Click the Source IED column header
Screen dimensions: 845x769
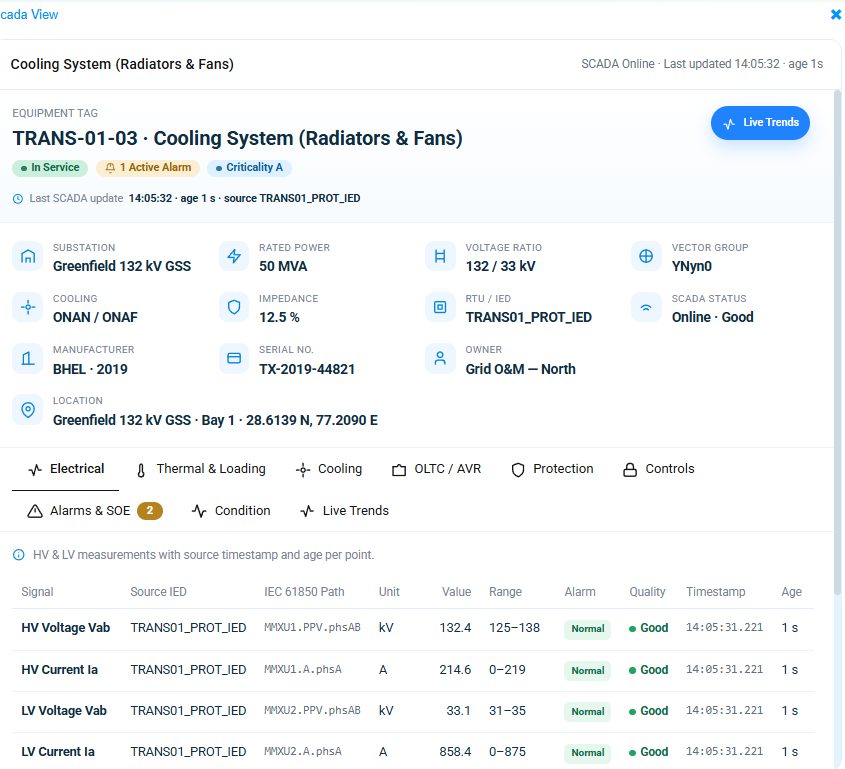[158, 592]
